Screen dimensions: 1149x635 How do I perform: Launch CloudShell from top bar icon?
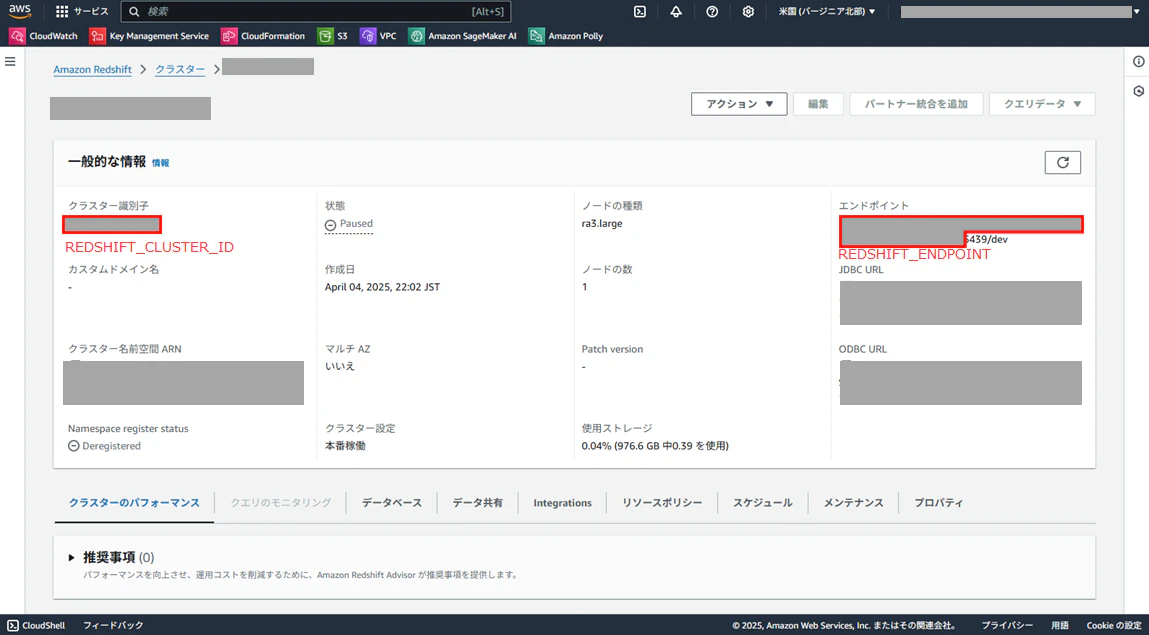tap(640, 12)
